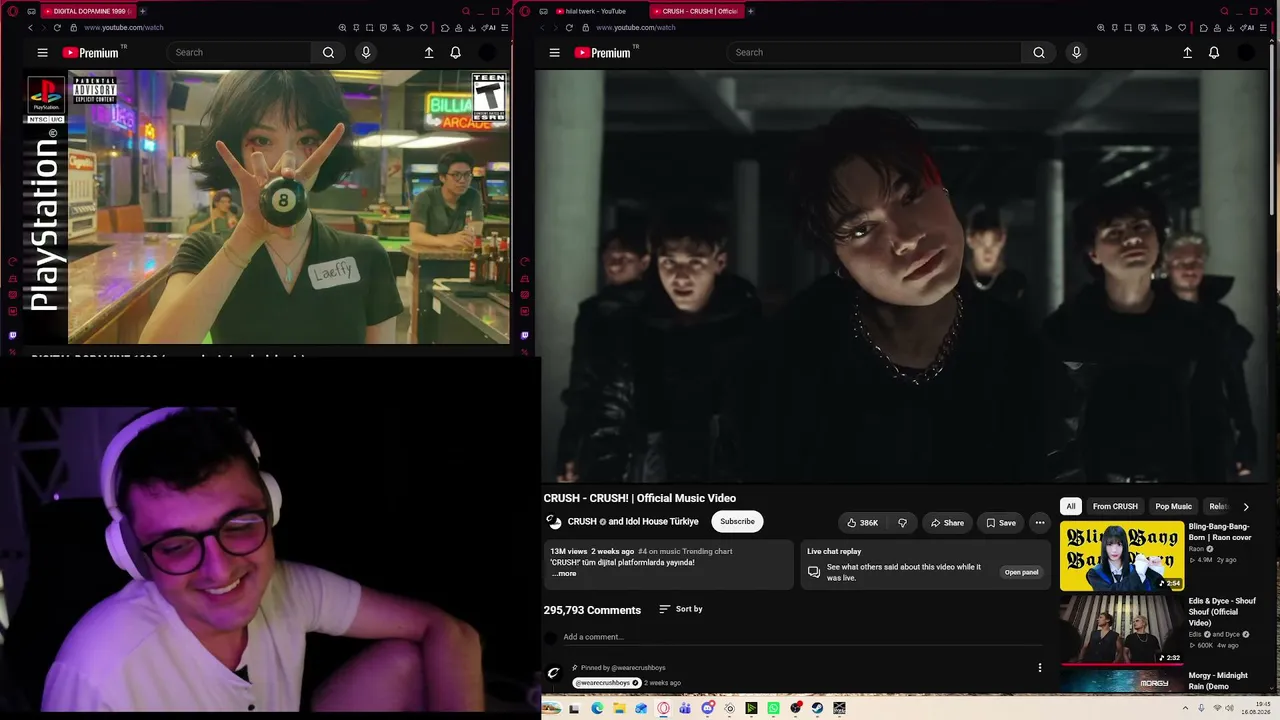1280x720 pixels.
Task: Subscribe to the CRUSH channel
Action: click(x=737, y=521)
